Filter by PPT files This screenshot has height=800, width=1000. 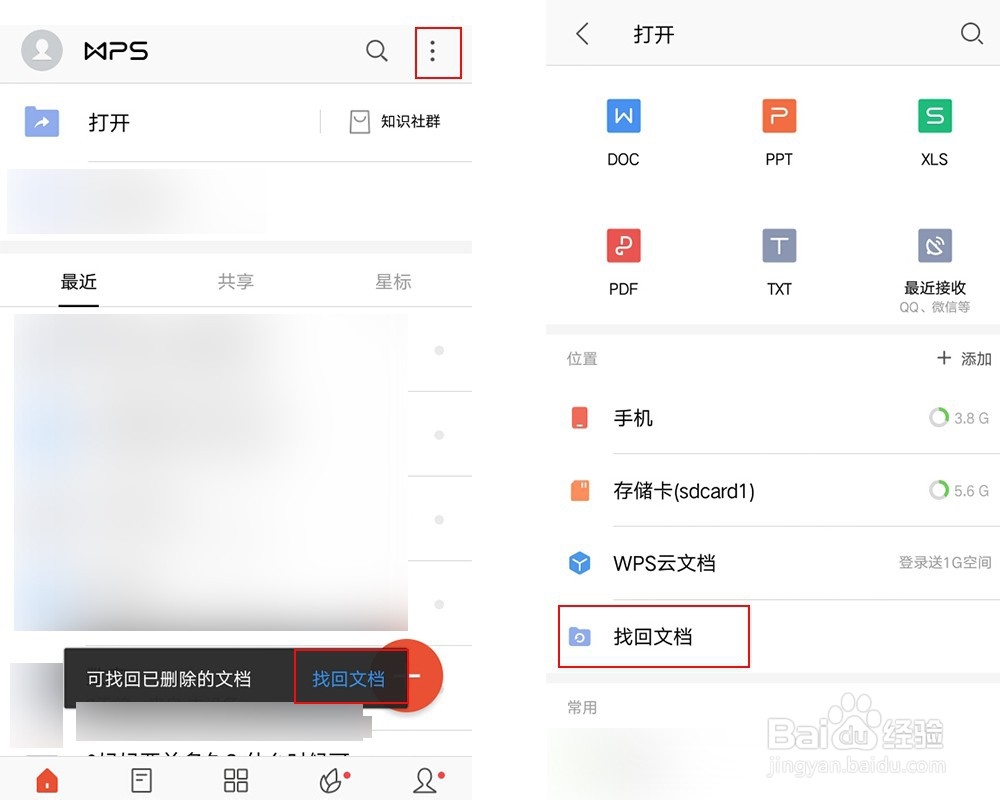tap(779, 133)
